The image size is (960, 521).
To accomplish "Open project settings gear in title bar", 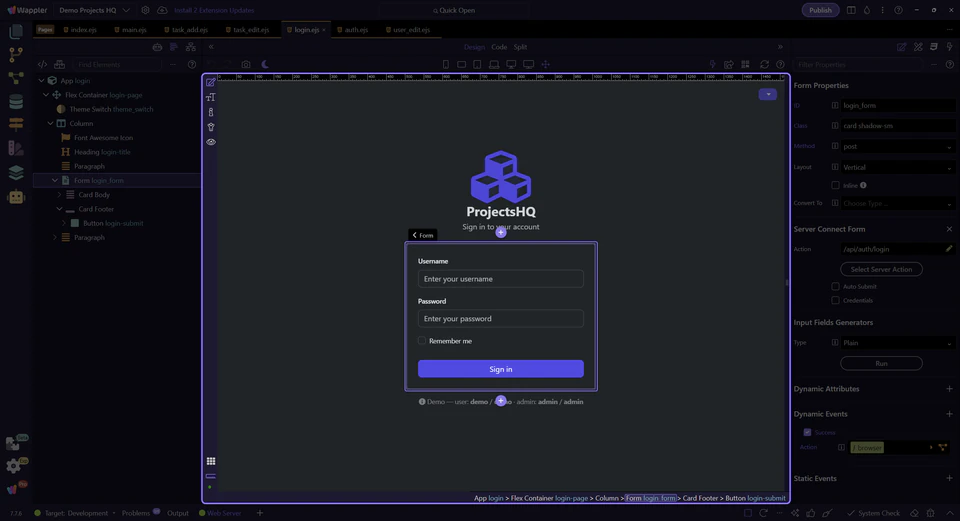I will coord(145,10).
